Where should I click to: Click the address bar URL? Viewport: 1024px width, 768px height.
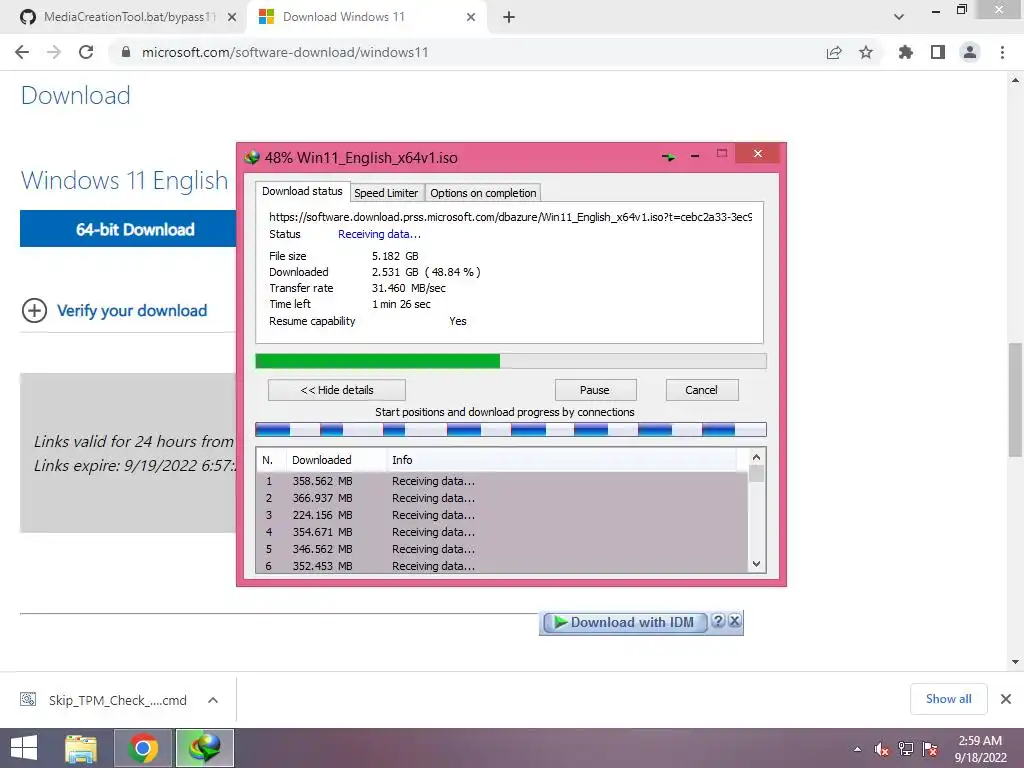(x=285, y=52)
